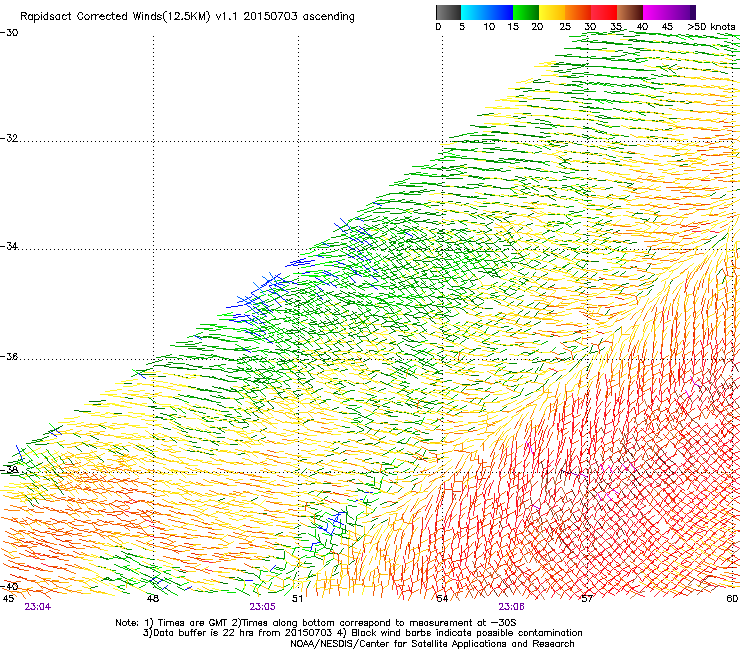Screen dimensions: 740x650
Task: Click the purple time stamp 23:04
Action: click(38, 607)
